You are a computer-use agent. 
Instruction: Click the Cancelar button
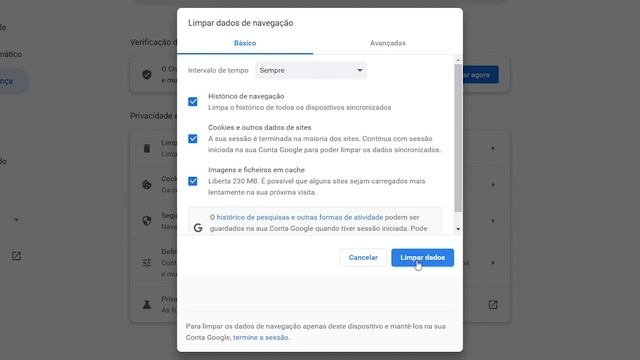pos(363,258)
